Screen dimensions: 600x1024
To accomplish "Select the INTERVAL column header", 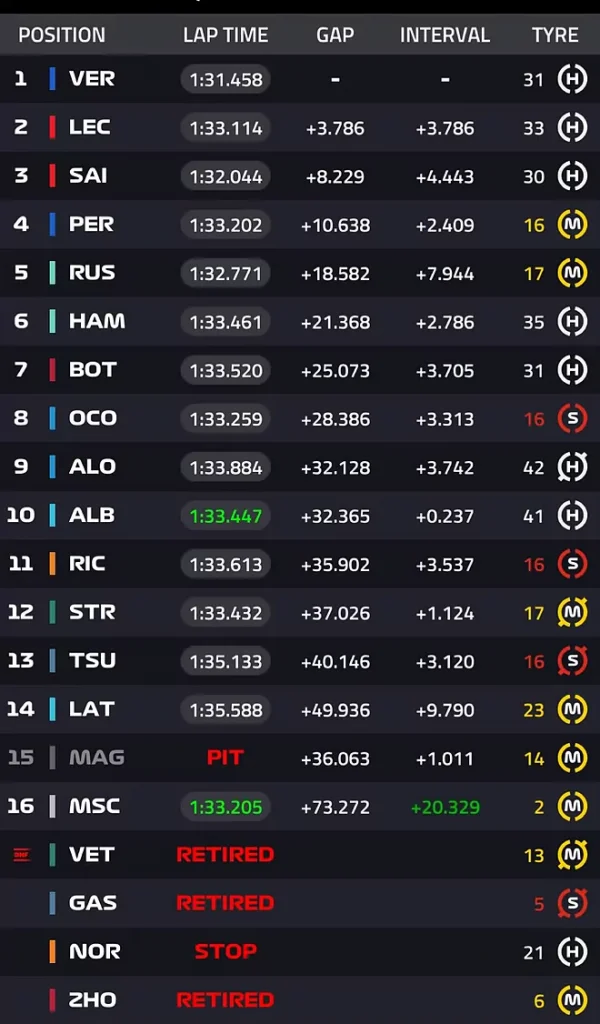I will [445, 35].
